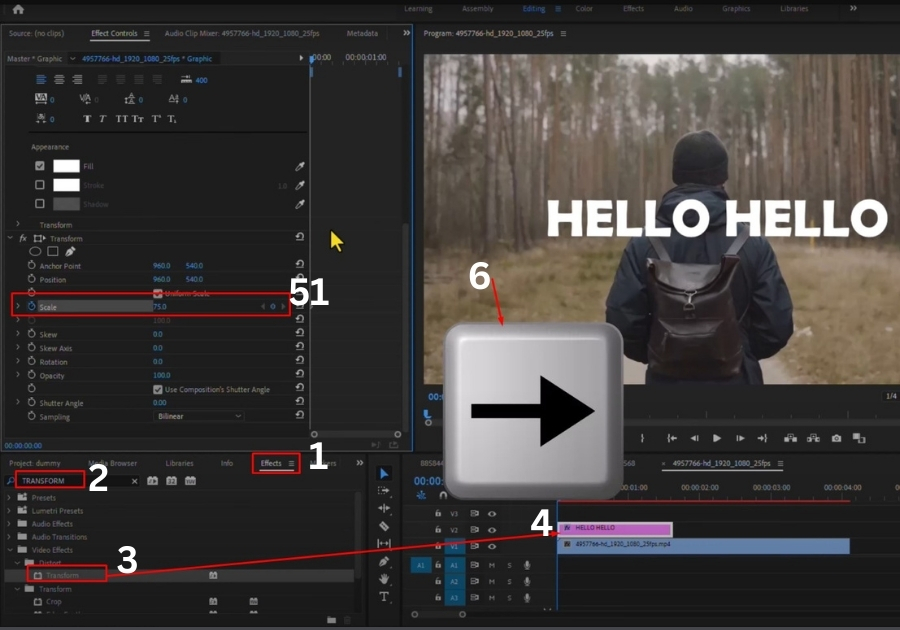Screen dimensions: 900x630
Task: Select the HELLO HELLO timeline clip
Action: (x=614, y=528)
